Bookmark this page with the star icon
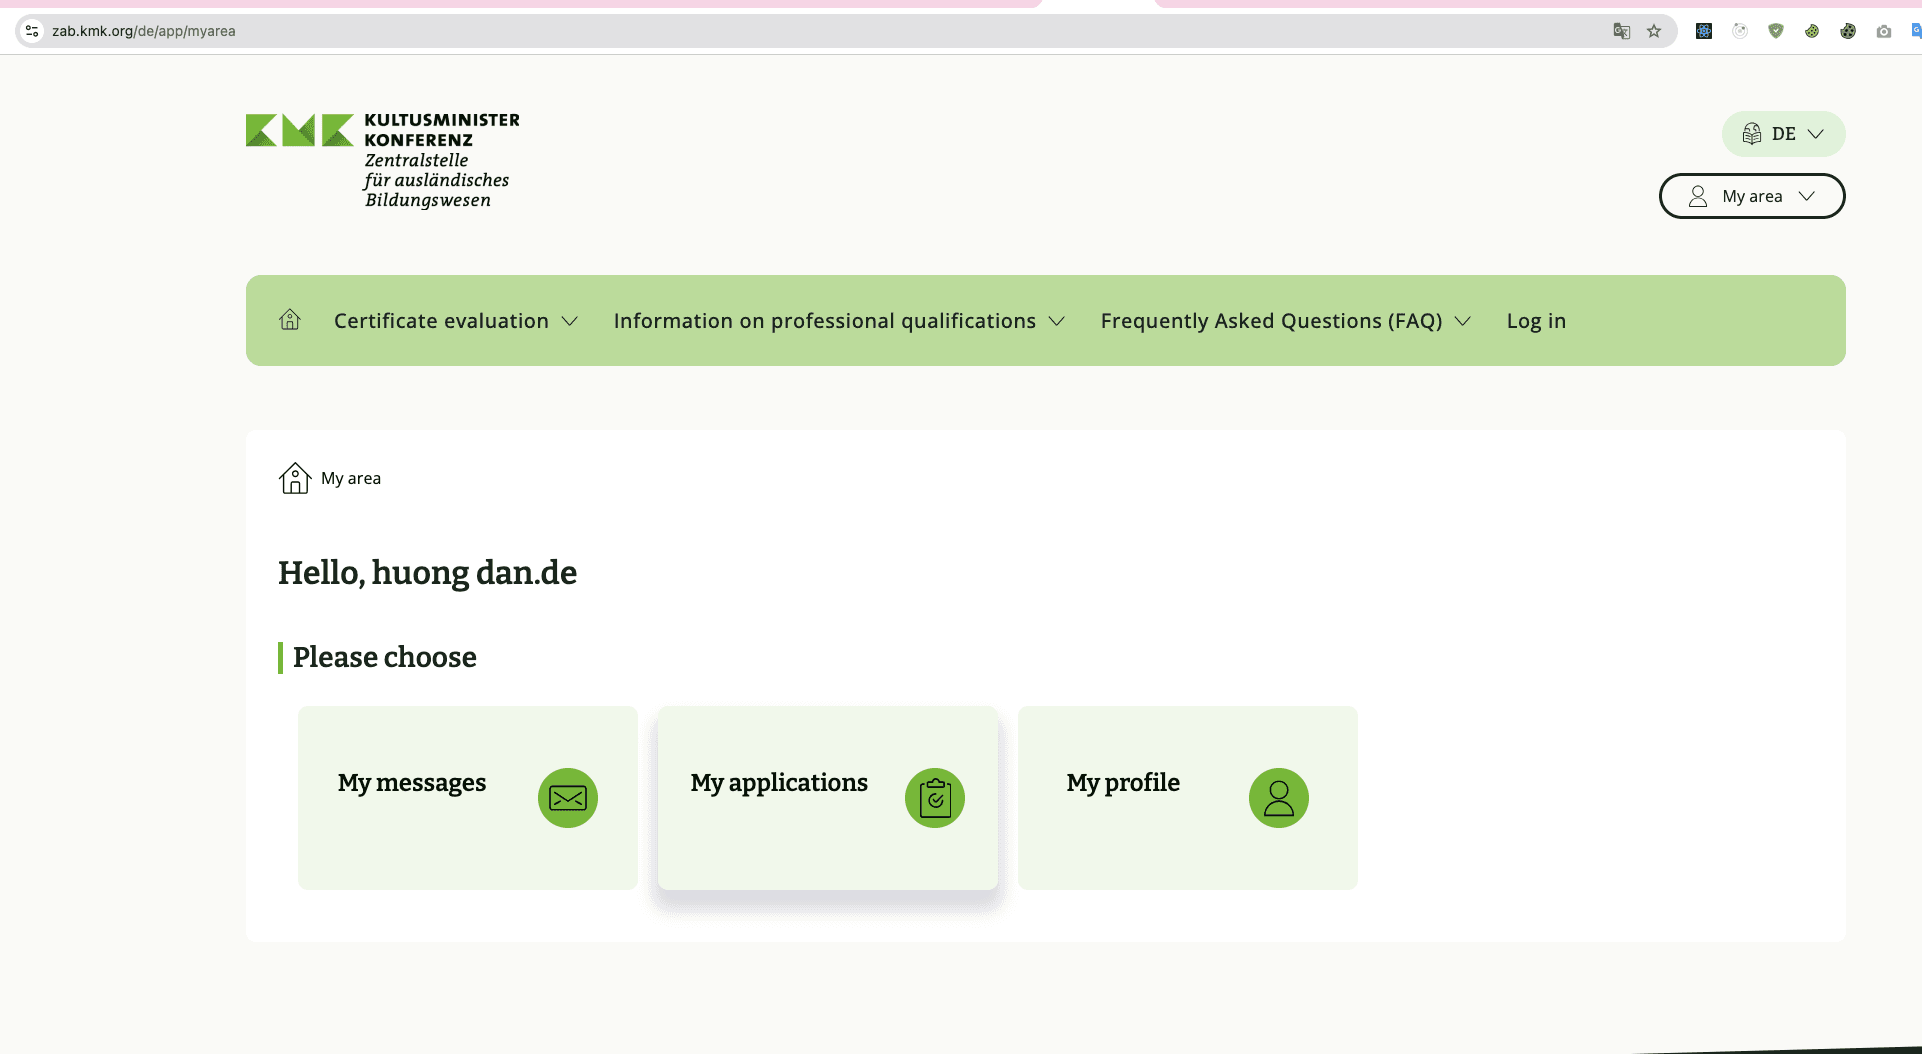Image resolution: width=1922 pixels, height=1054 pixels. pos(1654,31)
